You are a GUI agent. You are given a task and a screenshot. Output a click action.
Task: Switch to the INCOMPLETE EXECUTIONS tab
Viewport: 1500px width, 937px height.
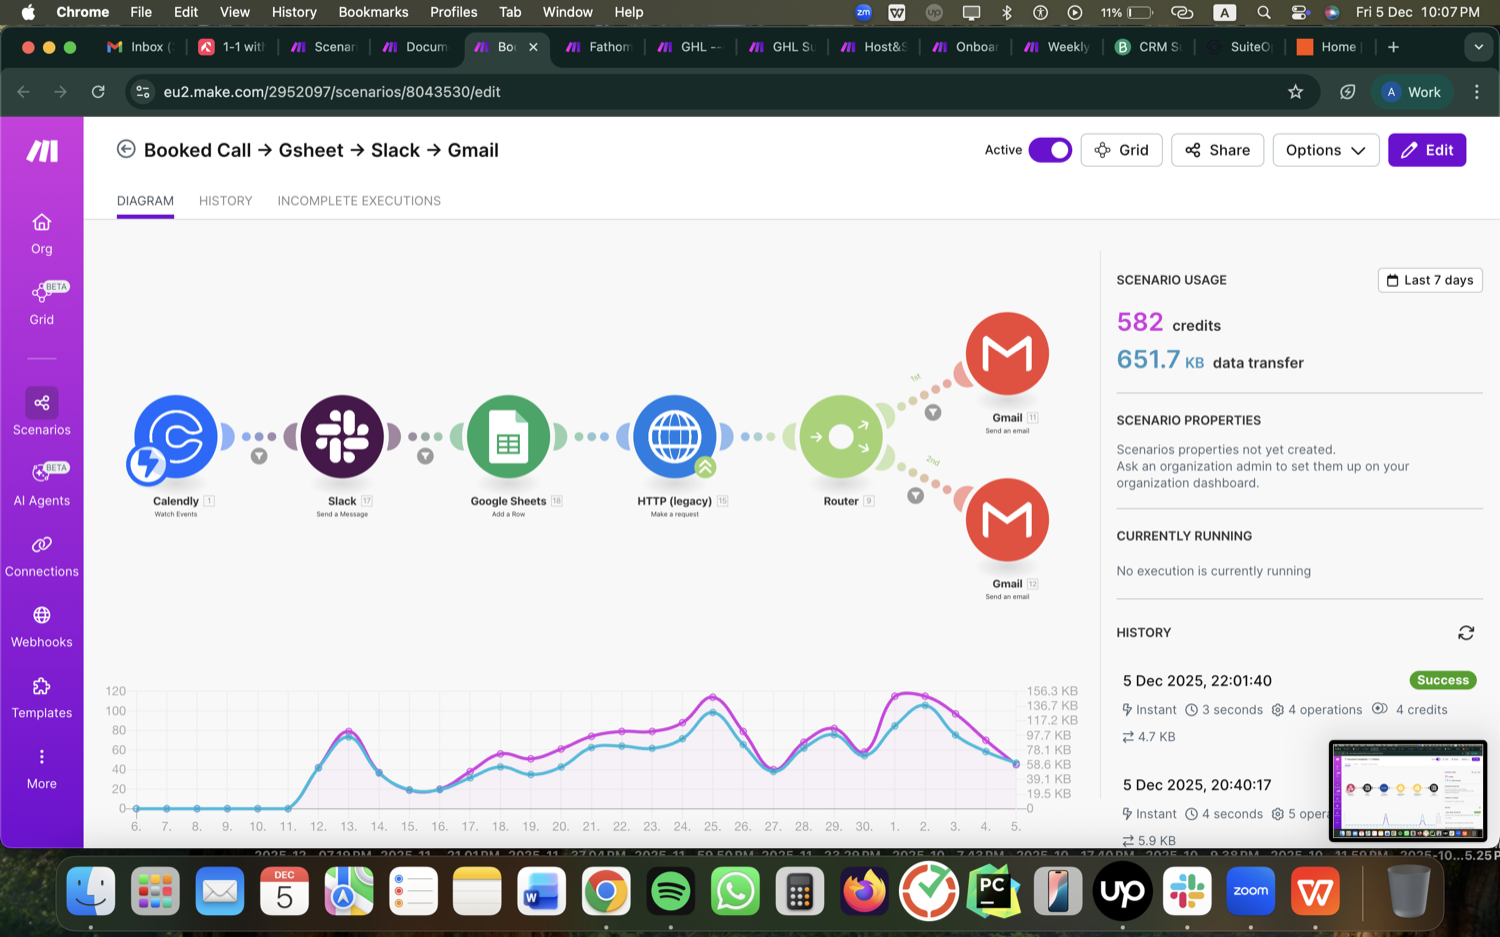(x=359, y=201)
